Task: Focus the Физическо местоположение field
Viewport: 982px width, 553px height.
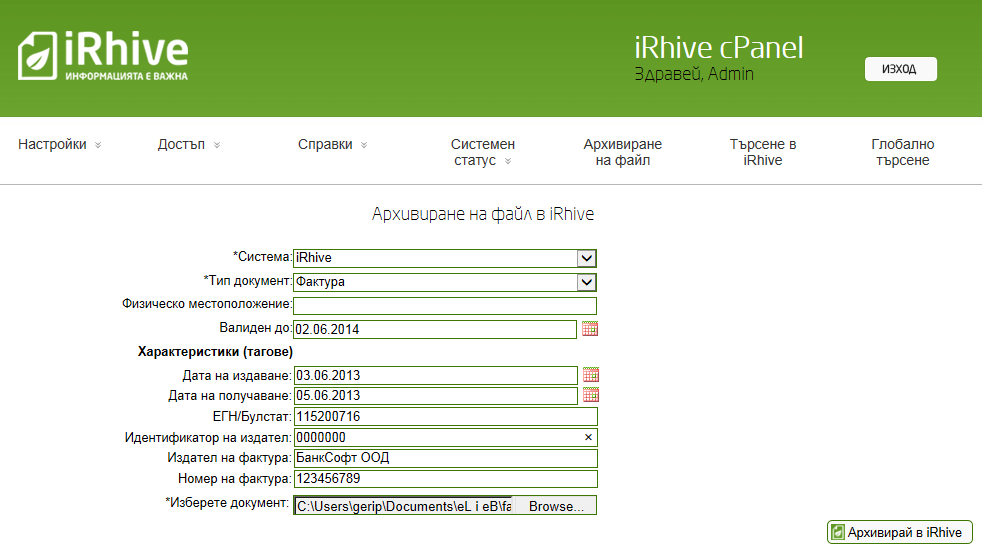Action: pos(445,306)
